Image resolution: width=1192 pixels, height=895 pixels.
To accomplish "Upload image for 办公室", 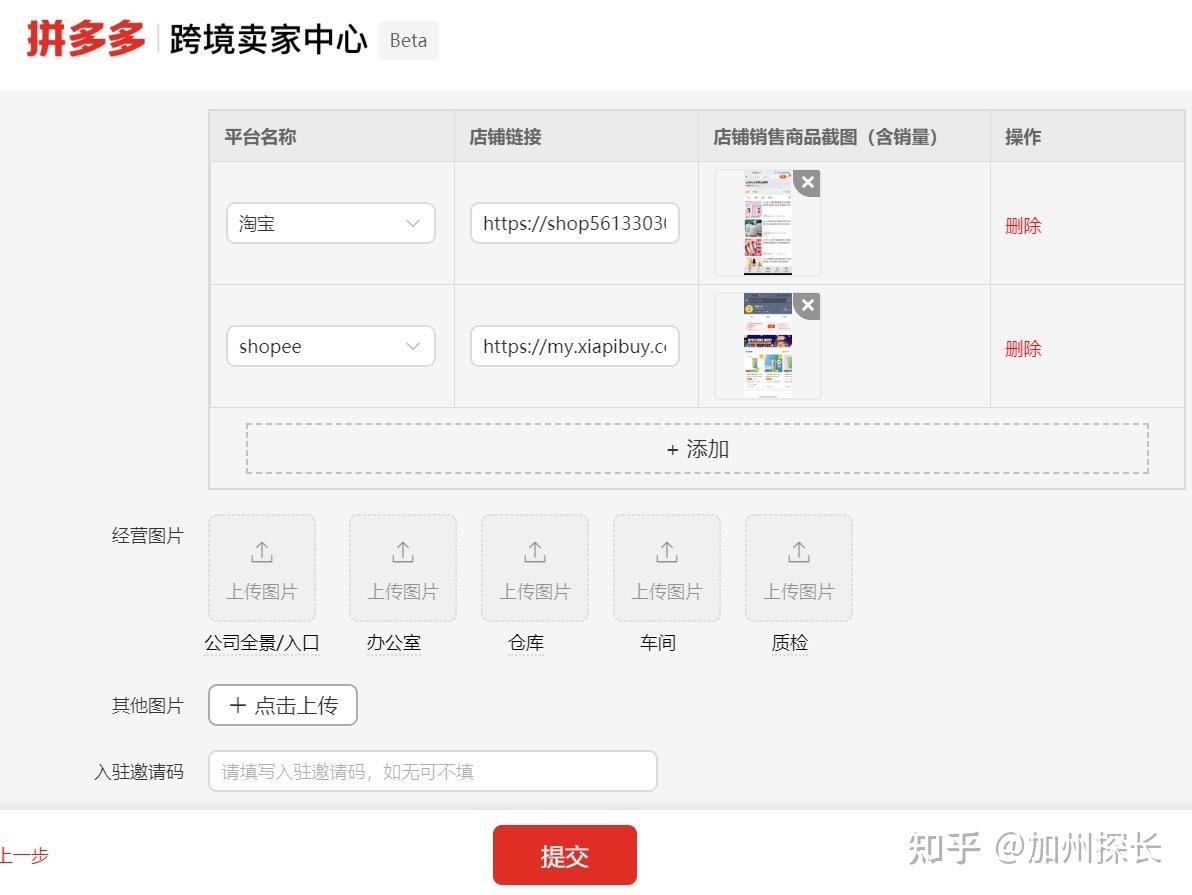I will 403,568.
